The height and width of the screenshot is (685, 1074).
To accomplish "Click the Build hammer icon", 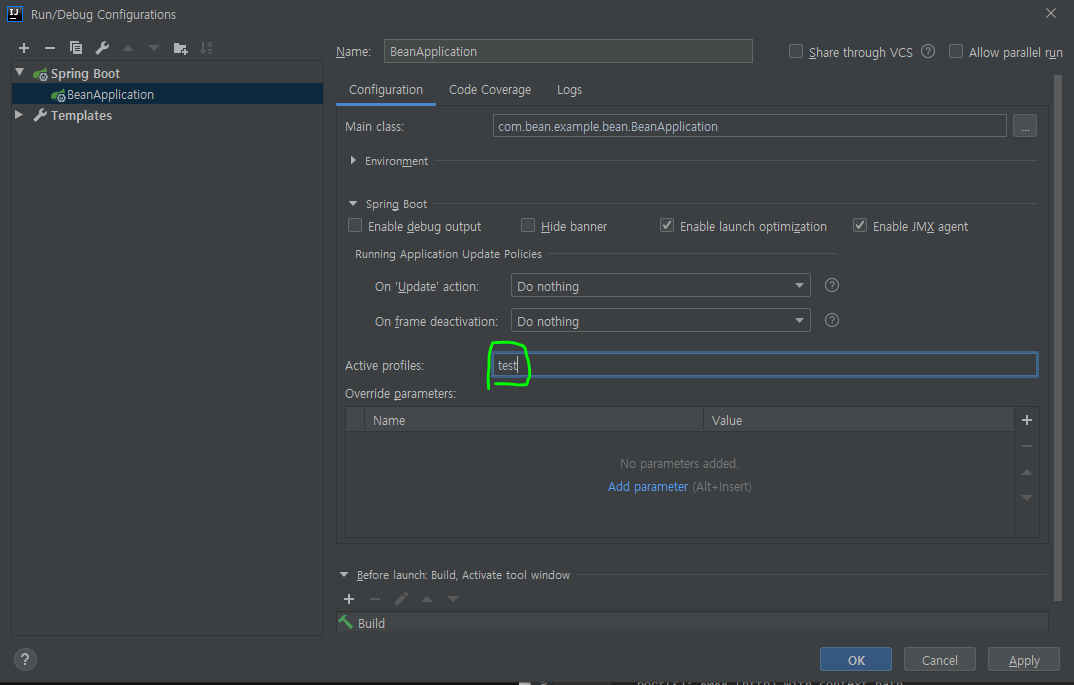I will [x=346, y=622].
